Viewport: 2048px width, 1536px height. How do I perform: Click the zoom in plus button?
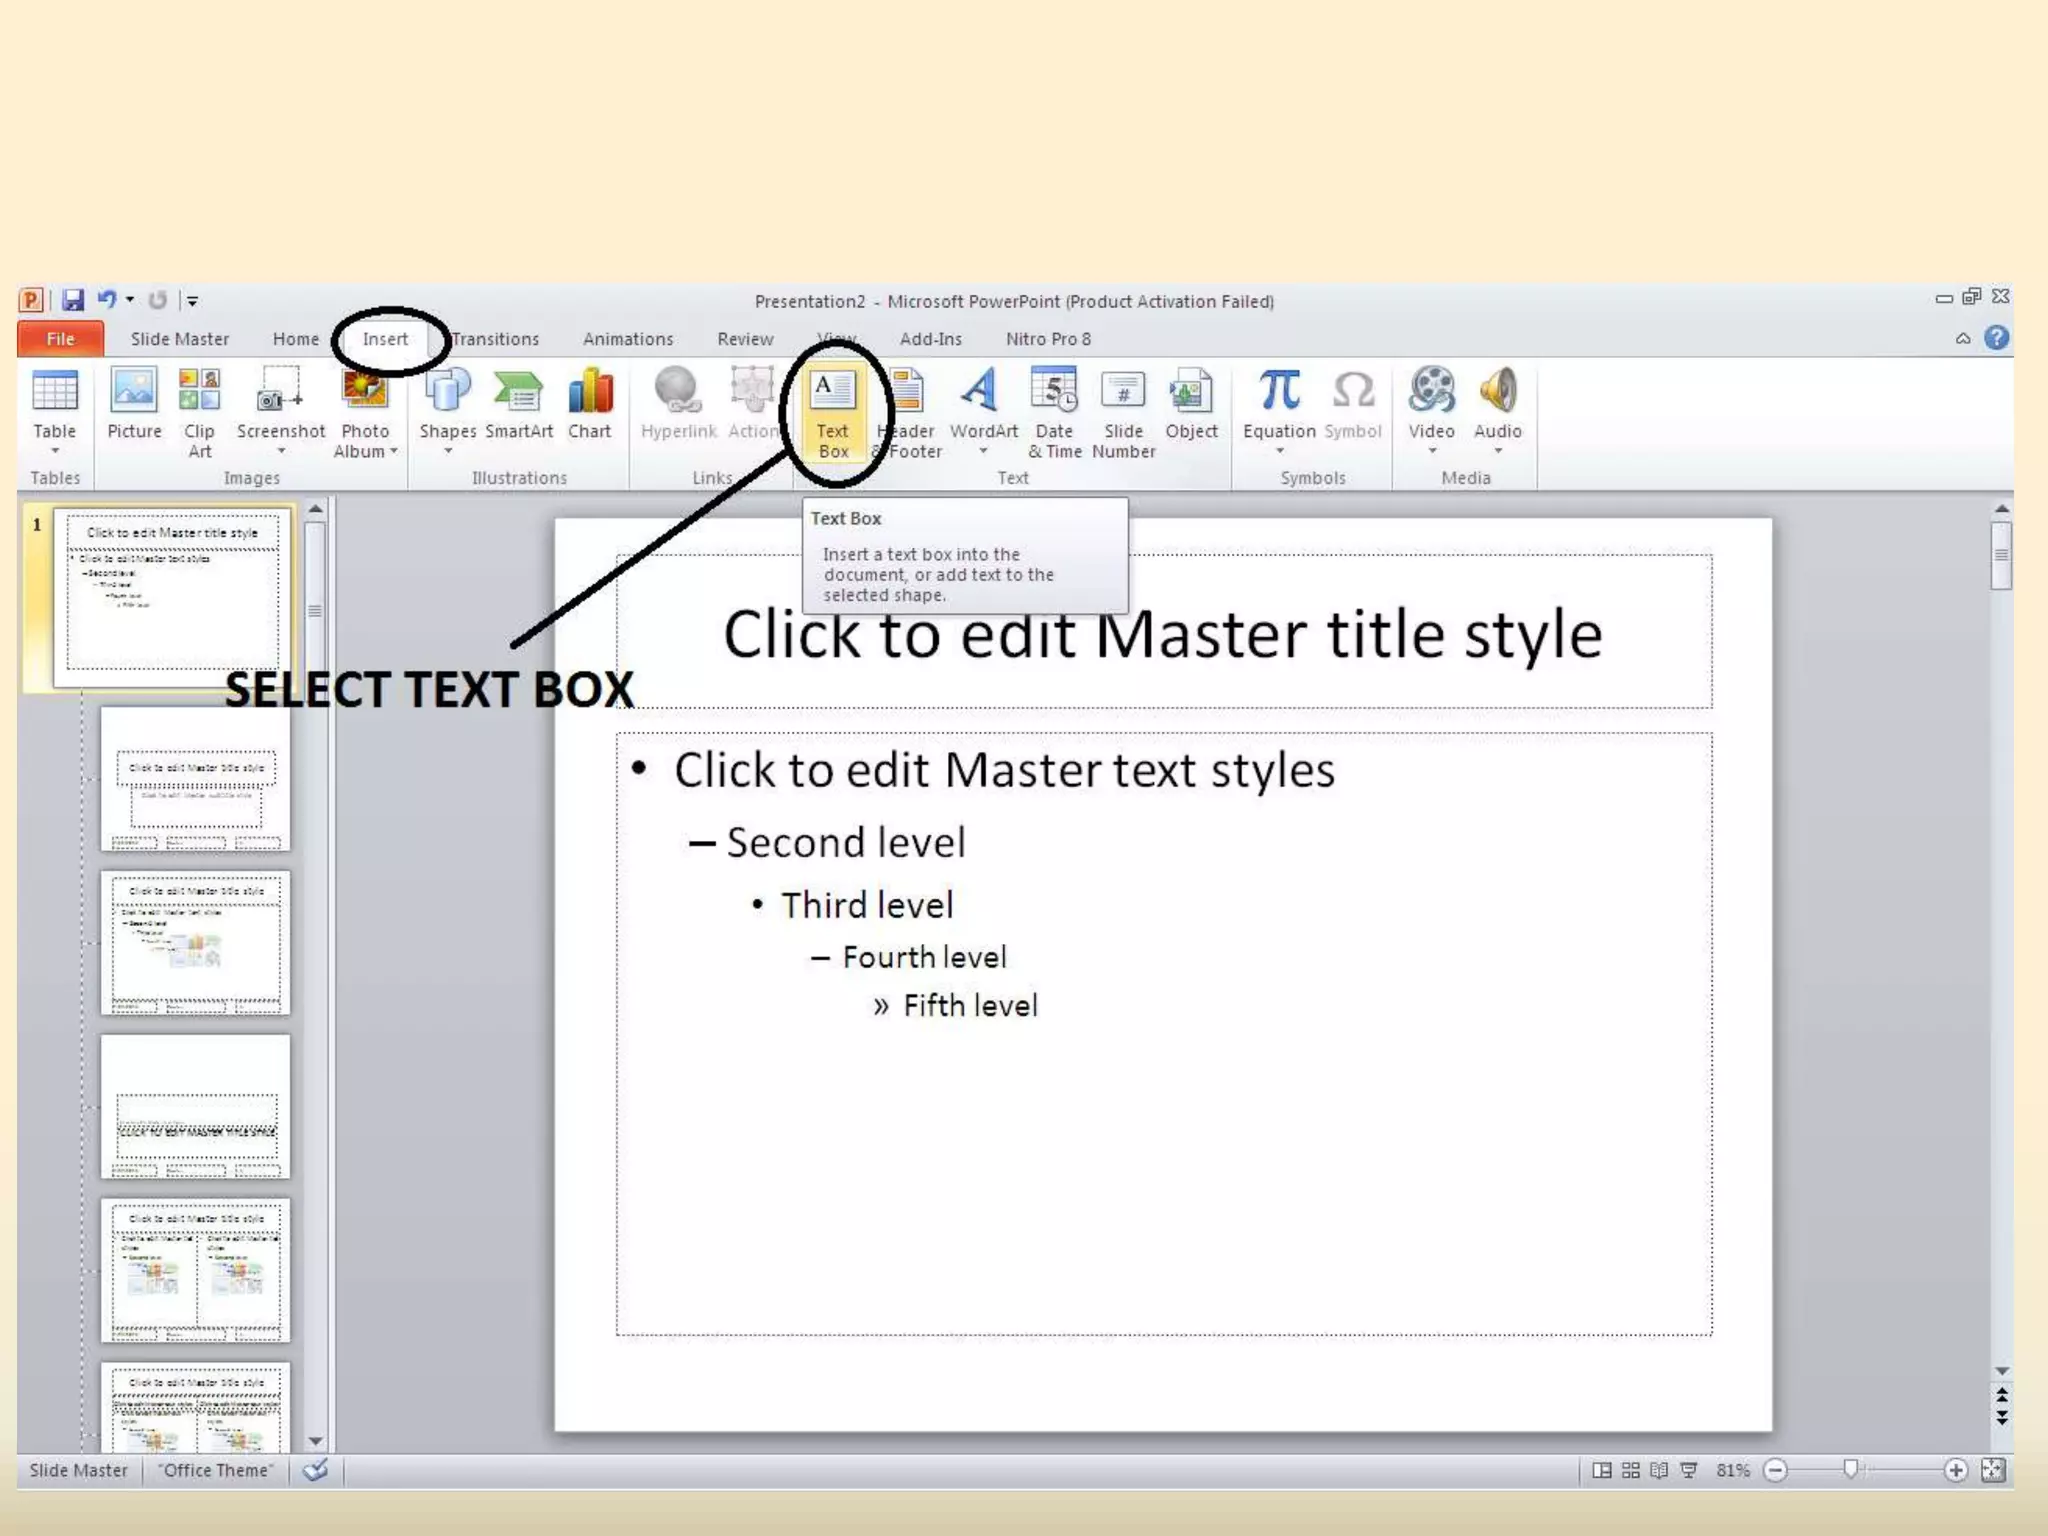1956,1470
